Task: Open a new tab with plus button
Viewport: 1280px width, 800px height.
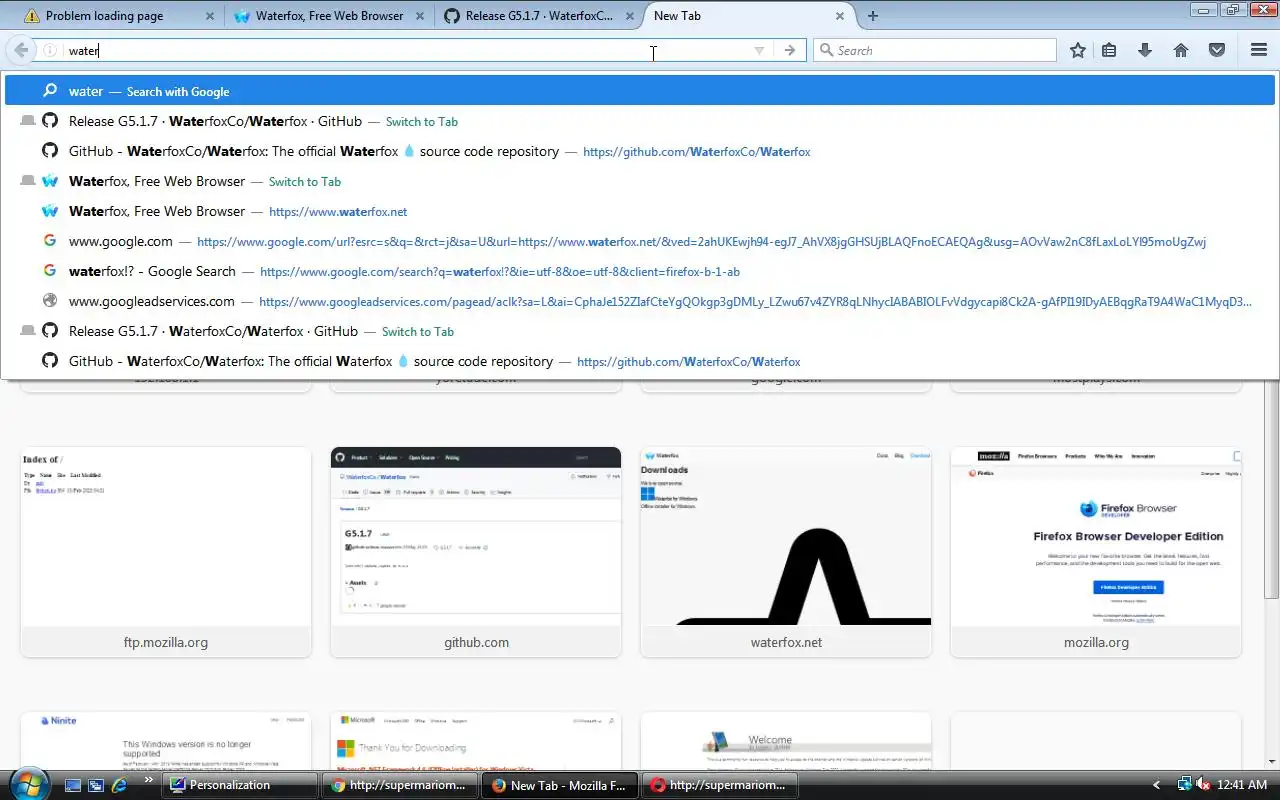Action: [873, 16]
